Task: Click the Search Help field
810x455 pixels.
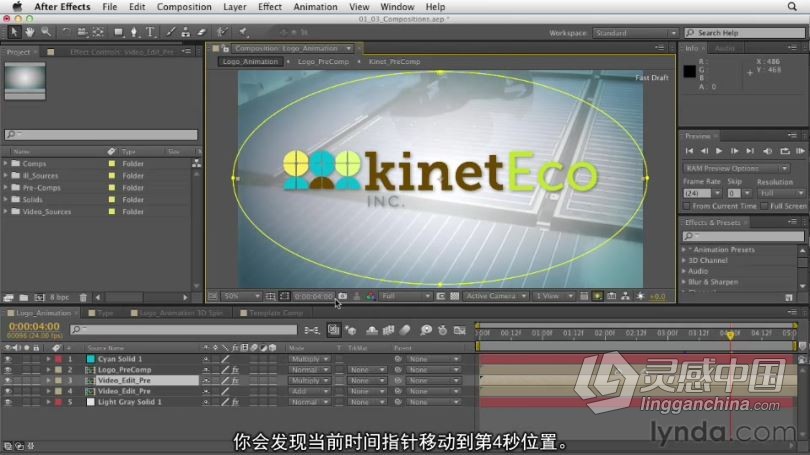Action: click(744, 33)
